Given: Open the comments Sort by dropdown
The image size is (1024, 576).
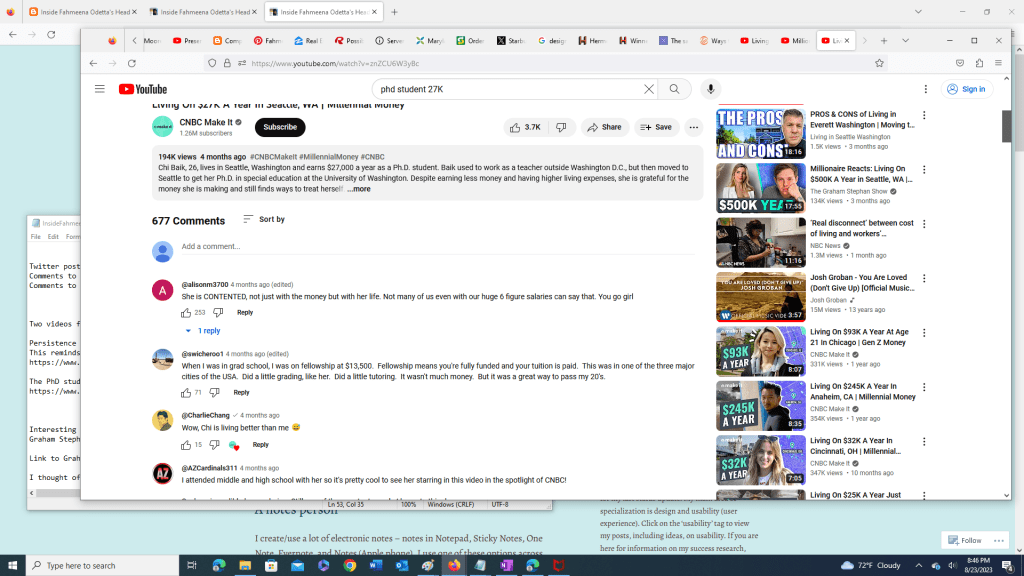Looking at the screenshot, I should coord(263,218).
